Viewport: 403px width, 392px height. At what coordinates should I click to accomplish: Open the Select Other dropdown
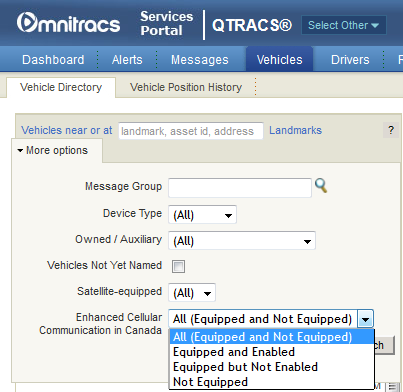[x=344, y=25]
